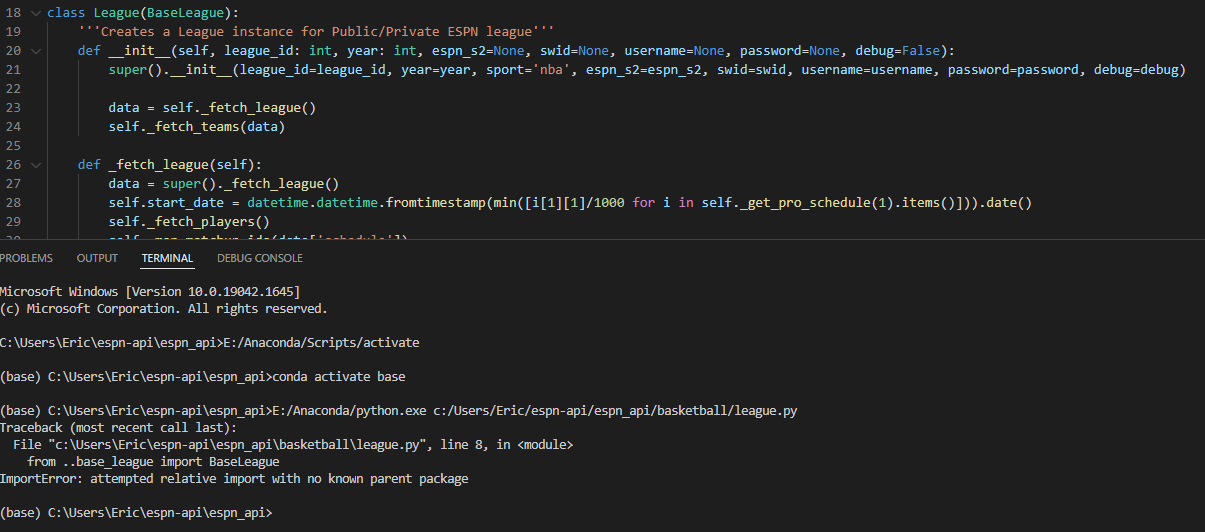
Task: Click line number 26 in the gutter
Action: click(x=14, y=165)
